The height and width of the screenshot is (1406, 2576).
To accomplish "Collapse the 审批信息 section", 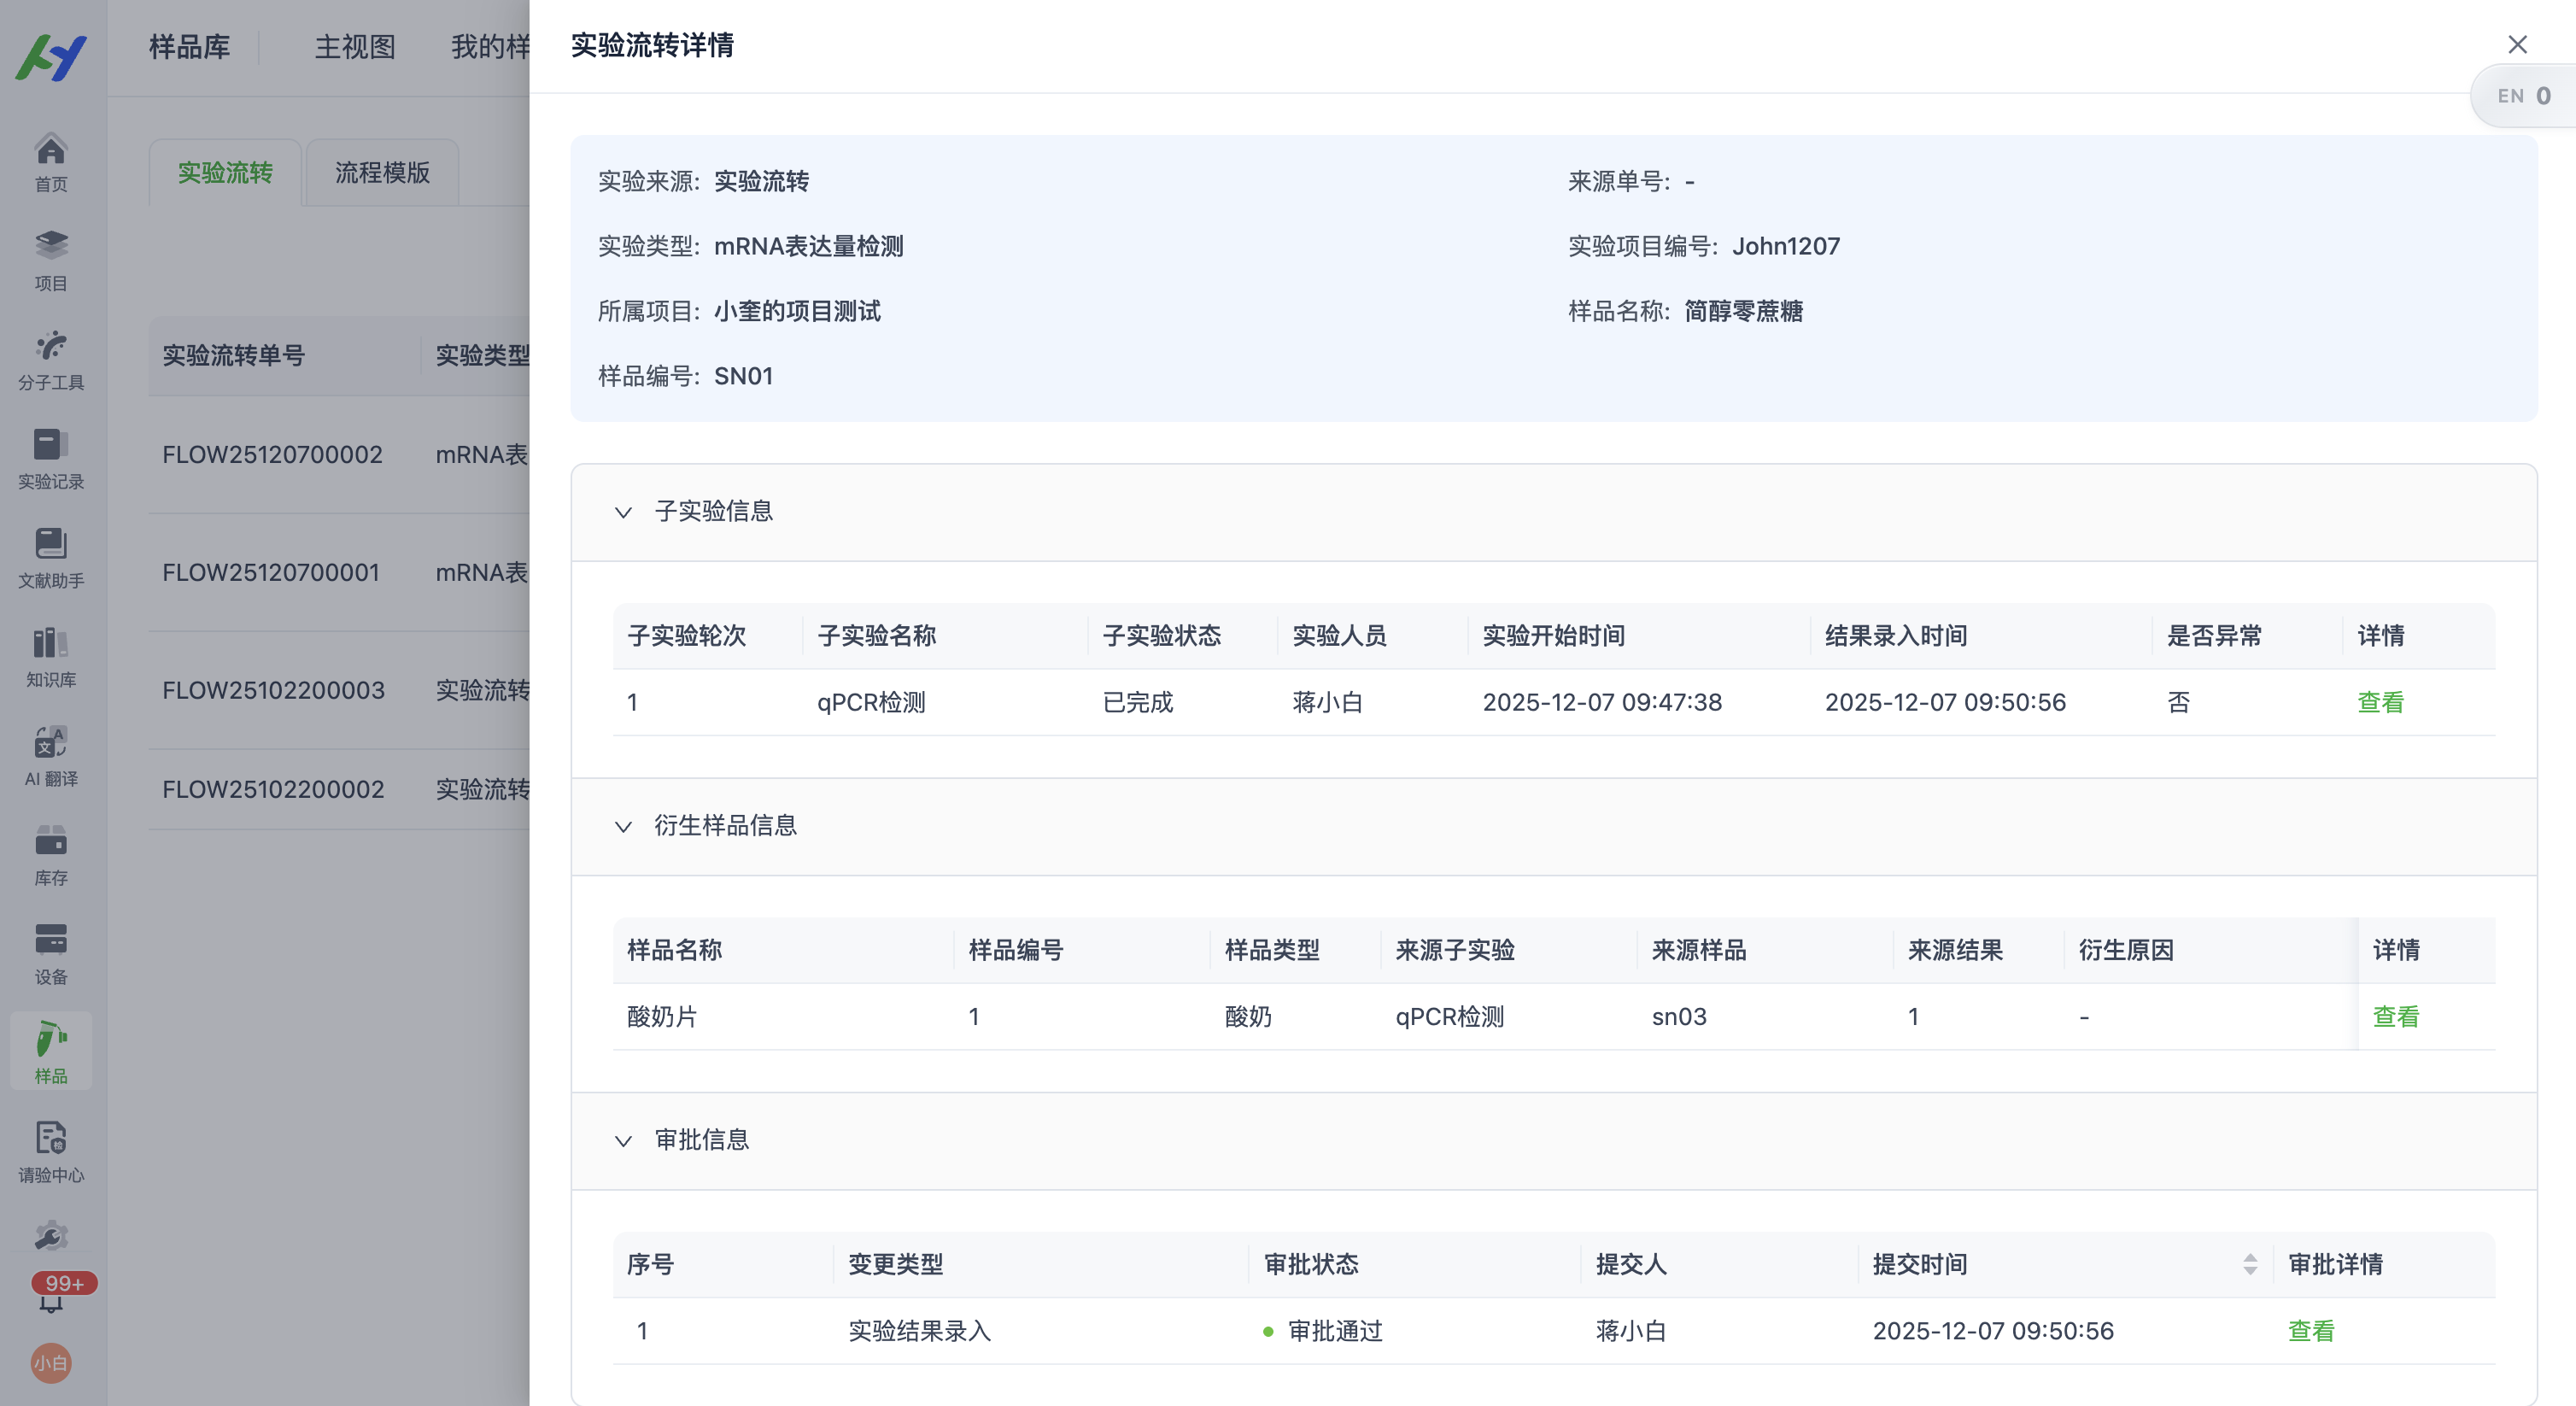I will tap(623, 1141).
